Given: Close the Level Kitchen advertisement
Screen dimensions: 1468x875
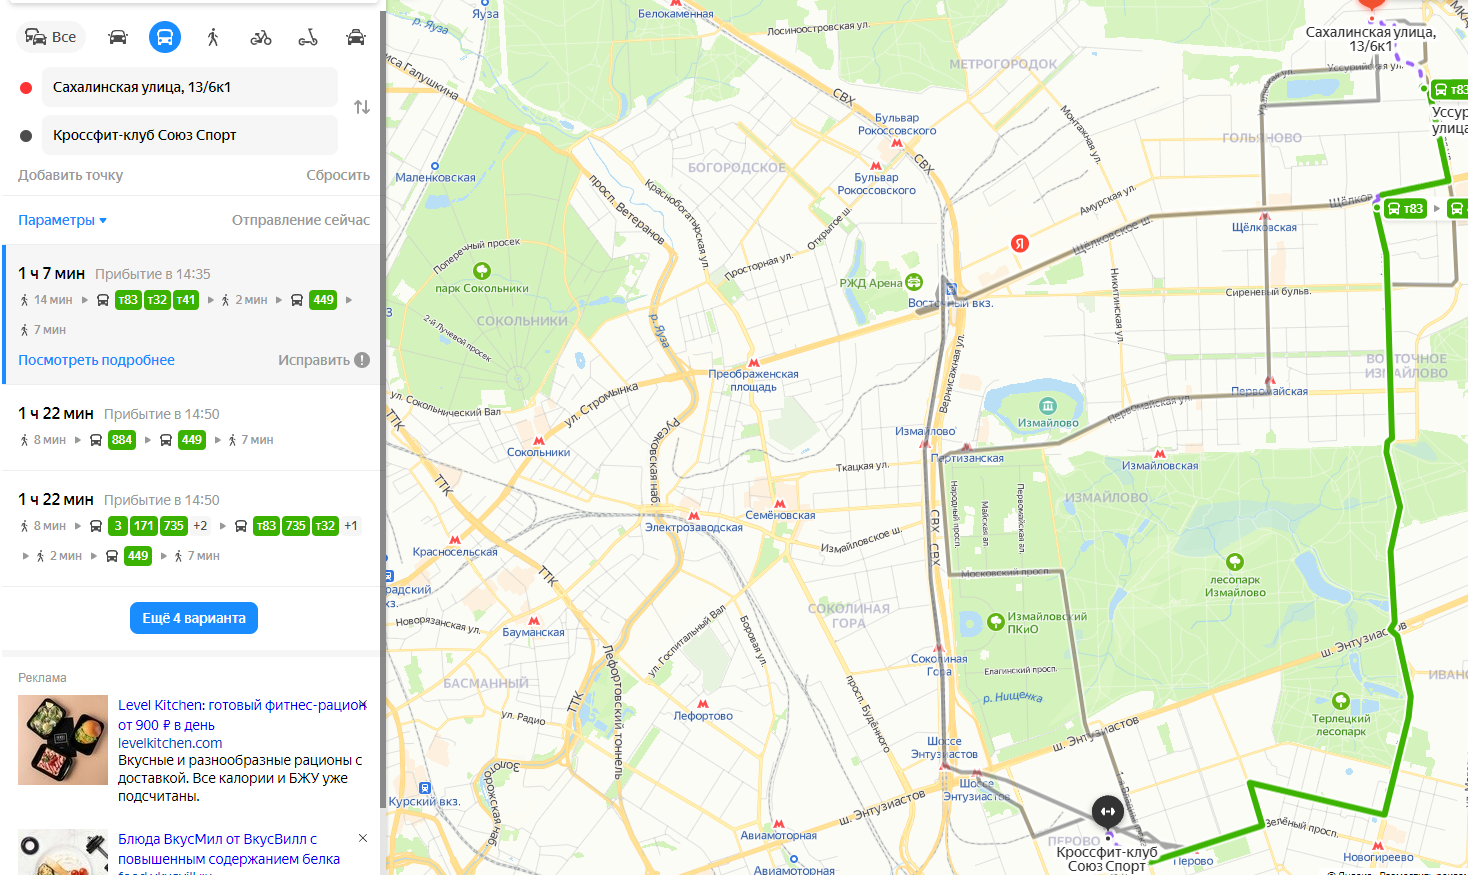Looking at the screenshot, I should [x=363, y=705].
